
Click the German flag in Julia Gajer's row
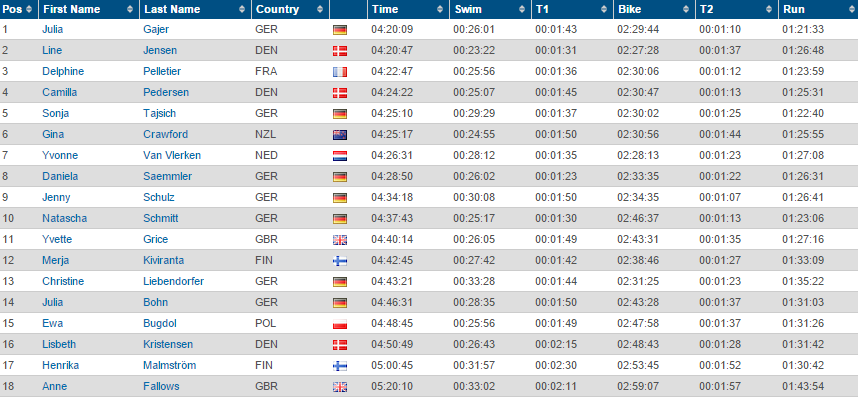[x=340, y=30]
